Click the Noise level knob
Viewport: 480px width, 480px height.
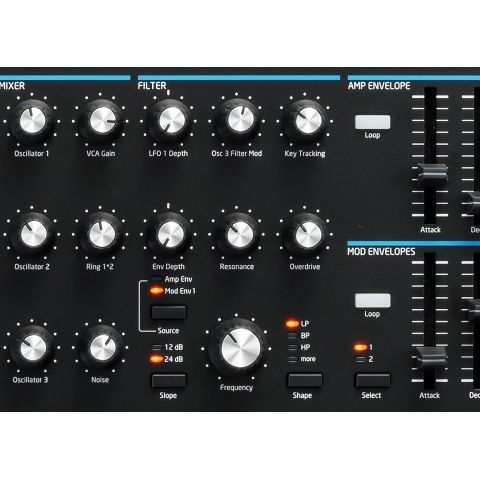click(101, 348)
